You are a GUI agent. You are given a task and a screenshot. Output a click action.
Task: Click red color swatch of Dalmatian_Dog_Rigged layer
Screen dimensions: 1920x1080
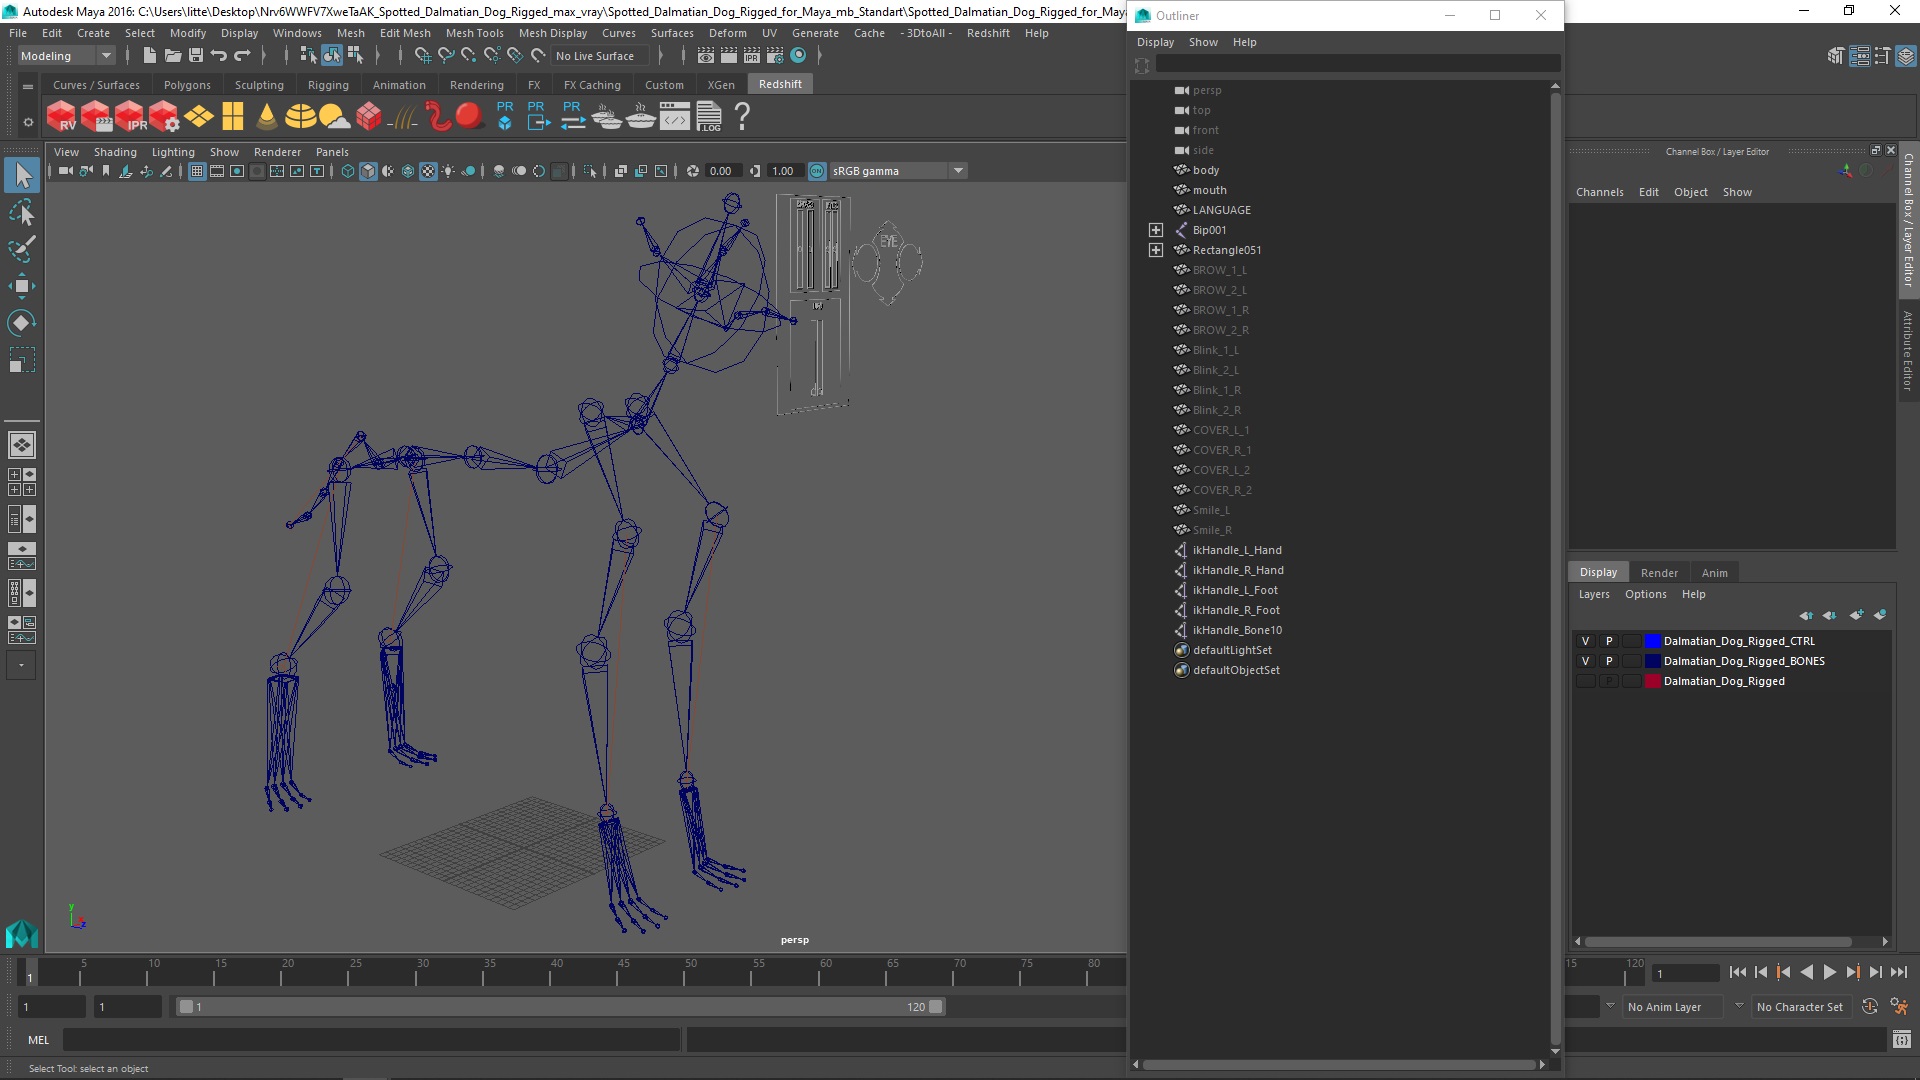[x=1653, y=681]
